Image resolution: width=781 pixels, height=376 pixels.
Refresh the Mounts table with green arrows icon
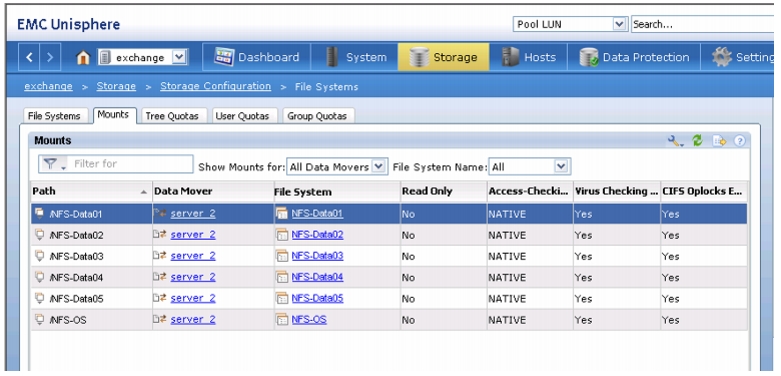697,141
